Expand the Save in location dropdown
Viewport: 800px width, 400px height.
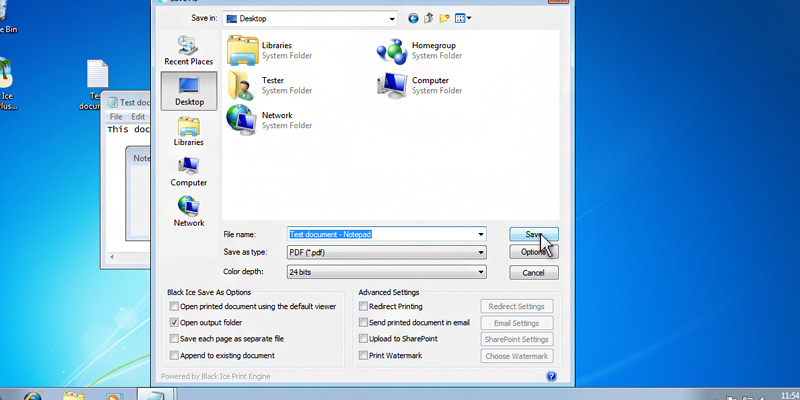[x=393, y=18]
